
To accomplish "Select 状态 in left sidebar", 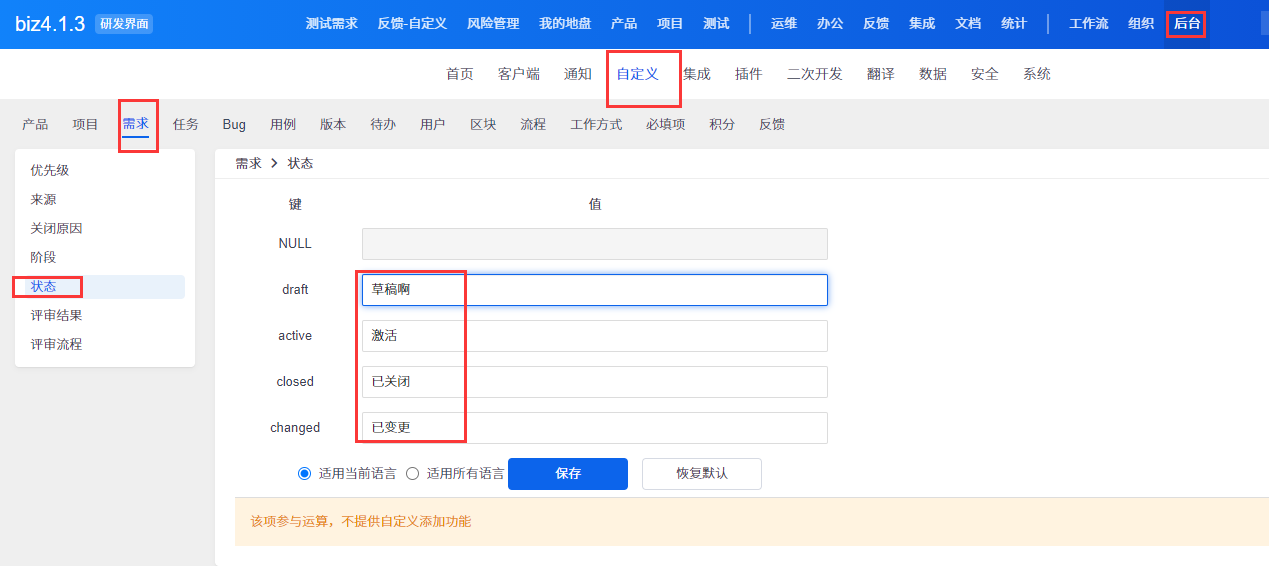I will [44, 287].
